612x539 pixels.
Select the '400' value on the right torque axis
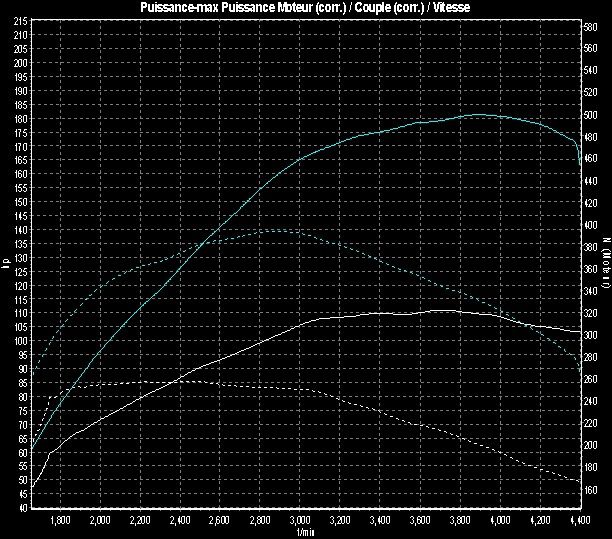(591, 225)
